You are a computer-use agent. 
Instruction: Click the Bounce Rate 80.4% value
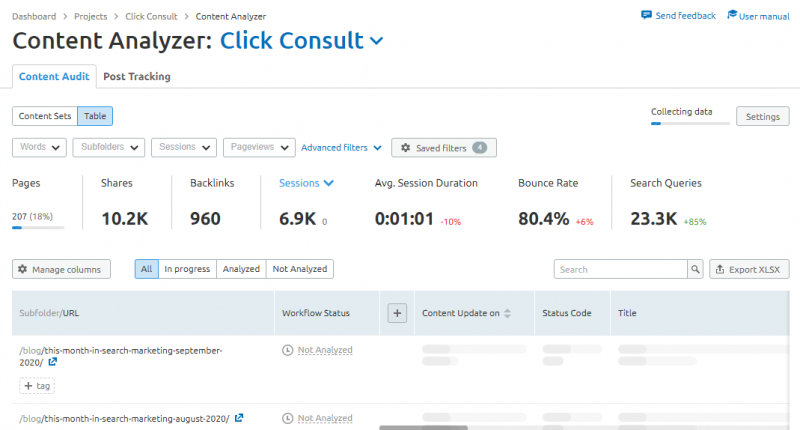click(x=543, y=219)
